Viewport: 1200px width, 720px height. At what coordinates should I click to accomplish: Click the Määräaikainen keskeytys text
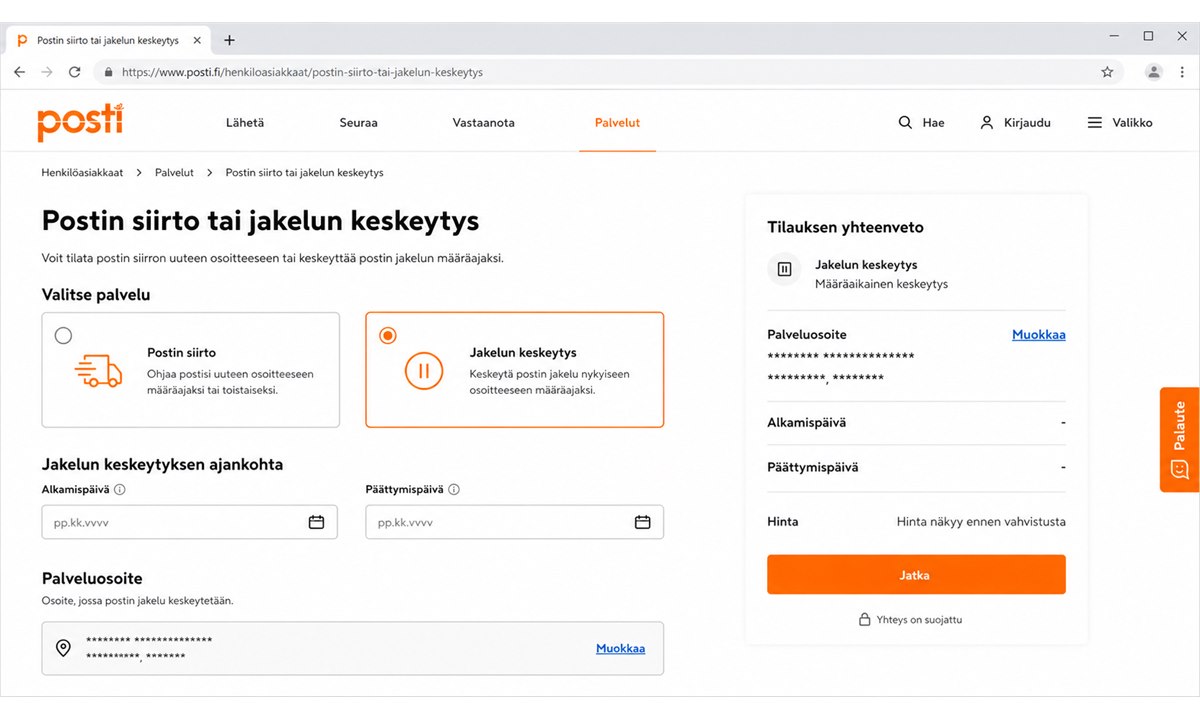881,284
